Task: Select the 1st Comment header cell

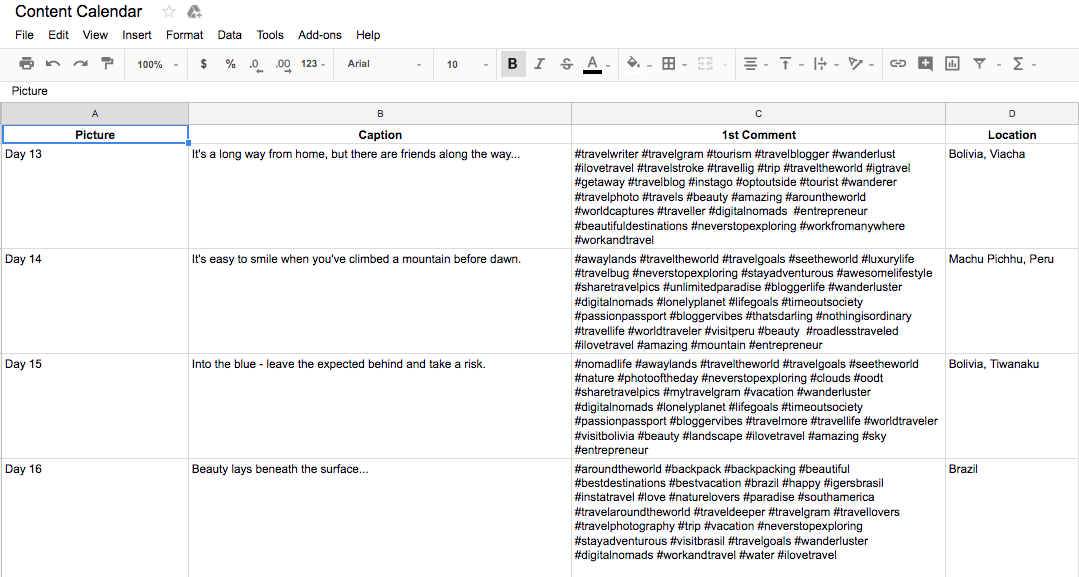Action: [758, 135]
